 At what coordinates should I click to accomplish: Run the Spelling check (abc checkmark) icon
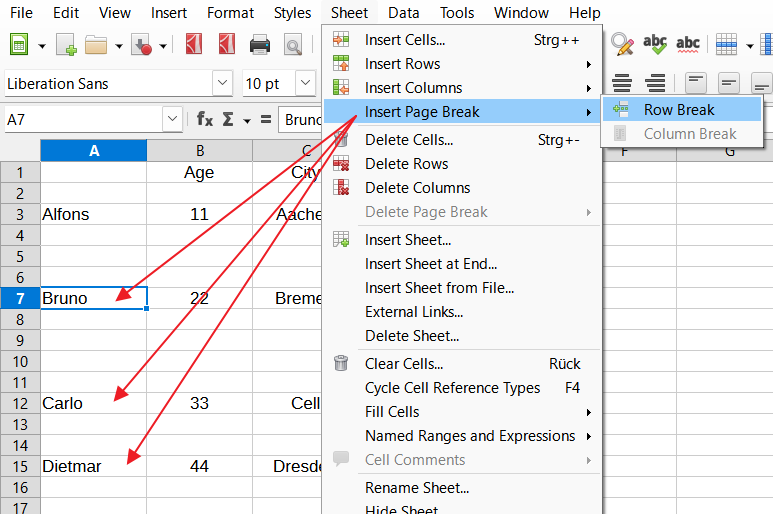pyautogui.click(x=655, y=44)
